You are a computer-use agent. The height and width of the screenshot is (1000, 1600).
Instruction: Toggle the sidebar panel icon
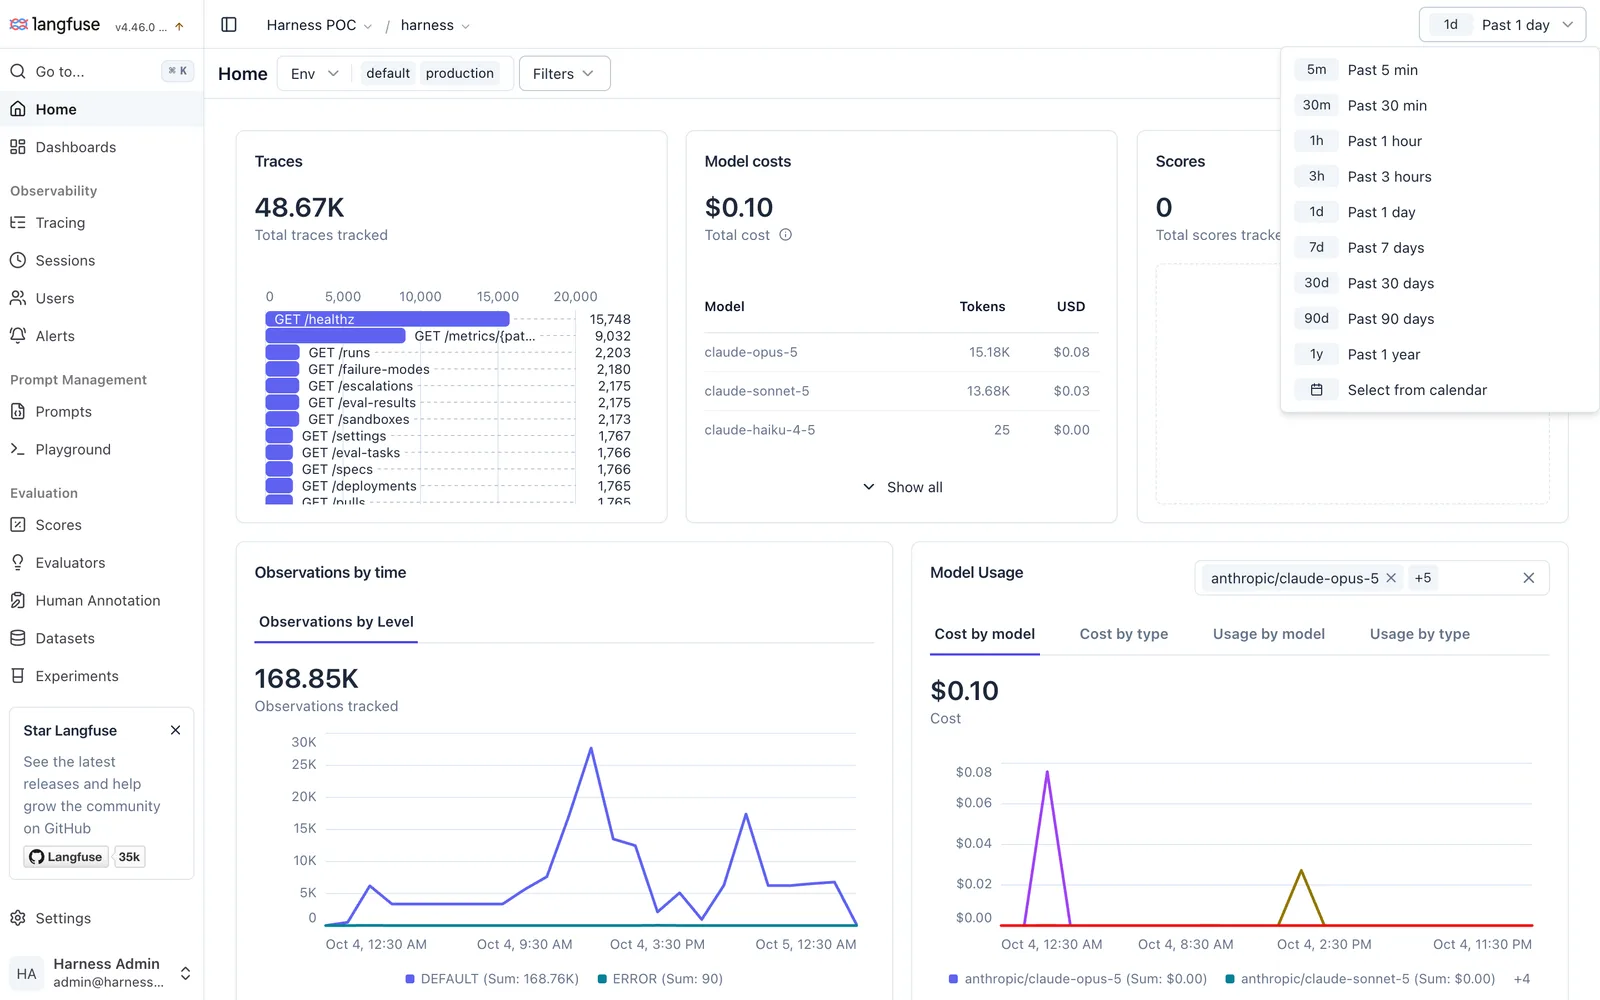pos(229,25)
